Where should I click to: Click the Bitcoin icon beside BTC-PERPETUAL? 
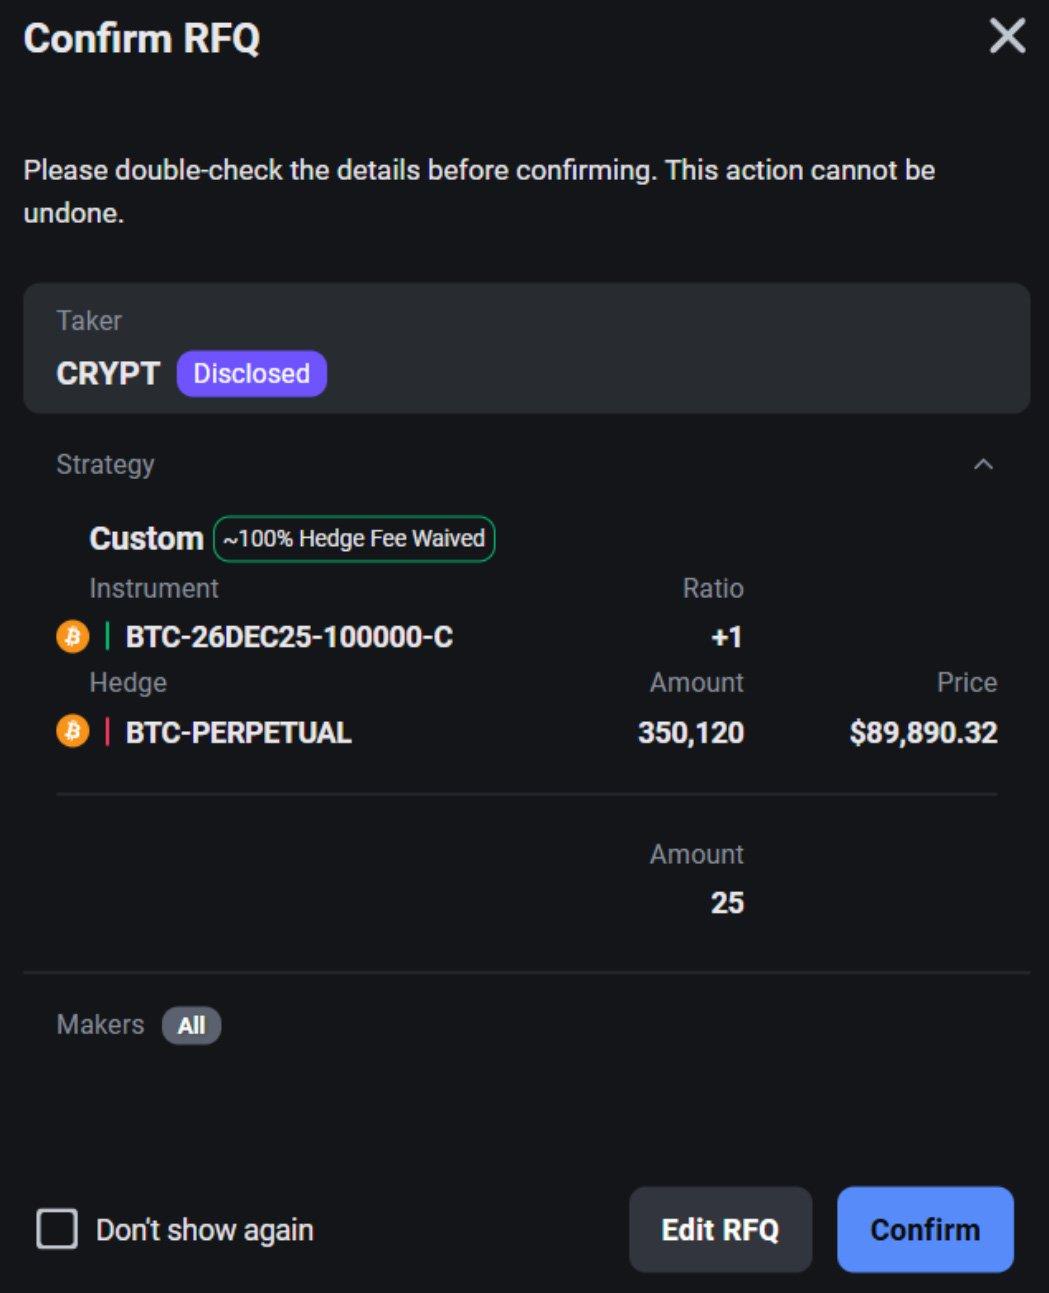pyautogui.click(x=72, y=732)
